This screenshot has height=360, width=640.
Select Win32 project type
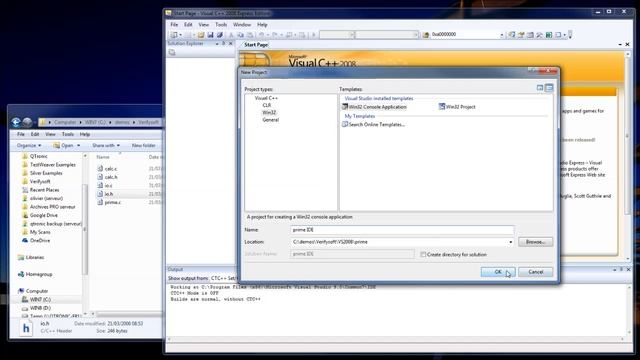269,113
